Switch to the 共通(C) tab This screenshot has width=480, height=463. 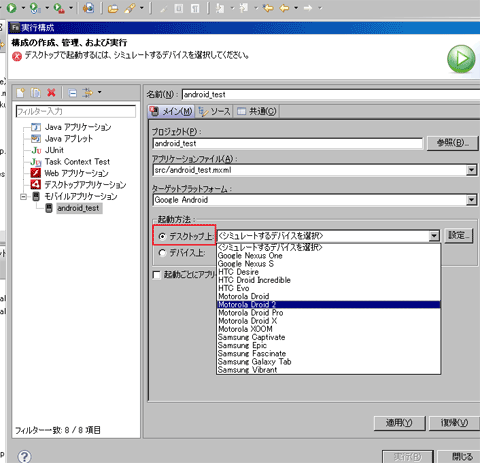[256, 111]
